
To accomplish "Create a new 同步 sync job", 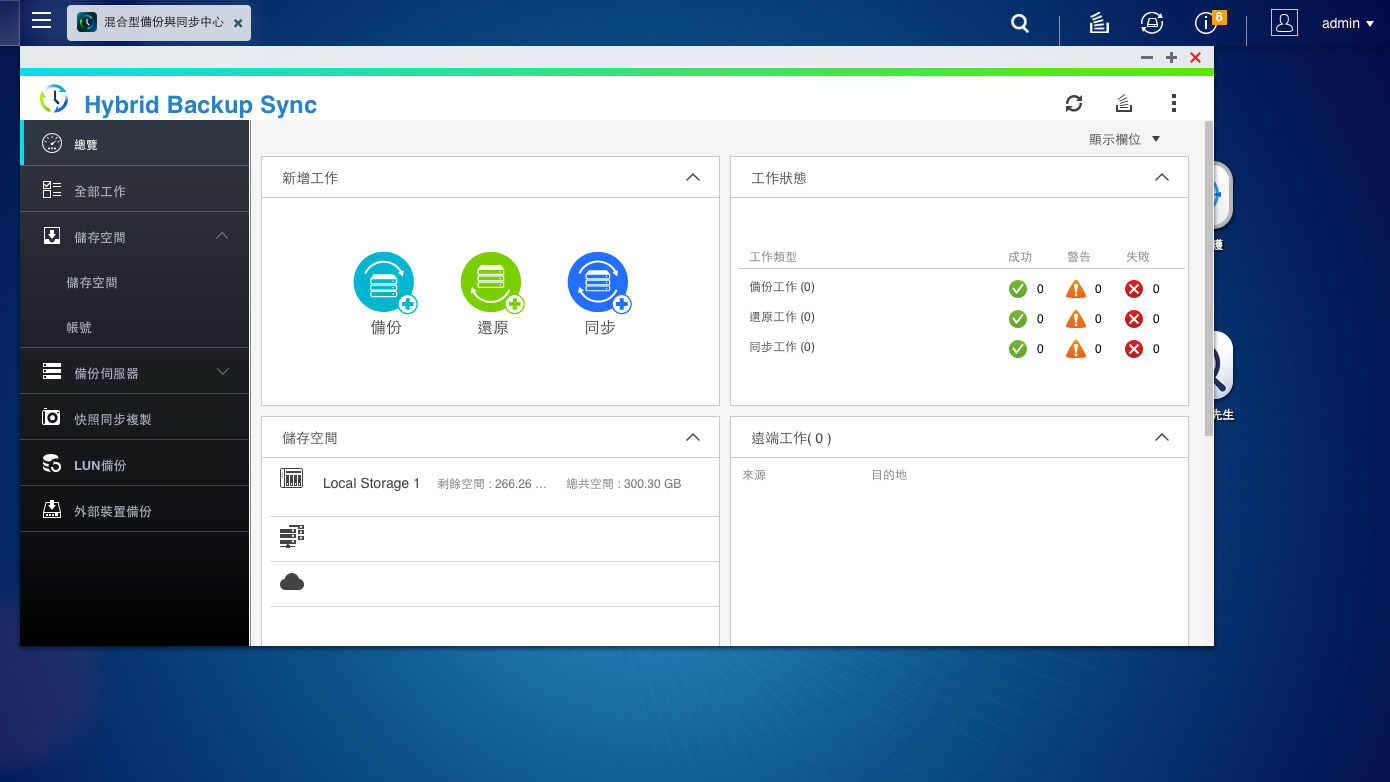I will [599, 283].
